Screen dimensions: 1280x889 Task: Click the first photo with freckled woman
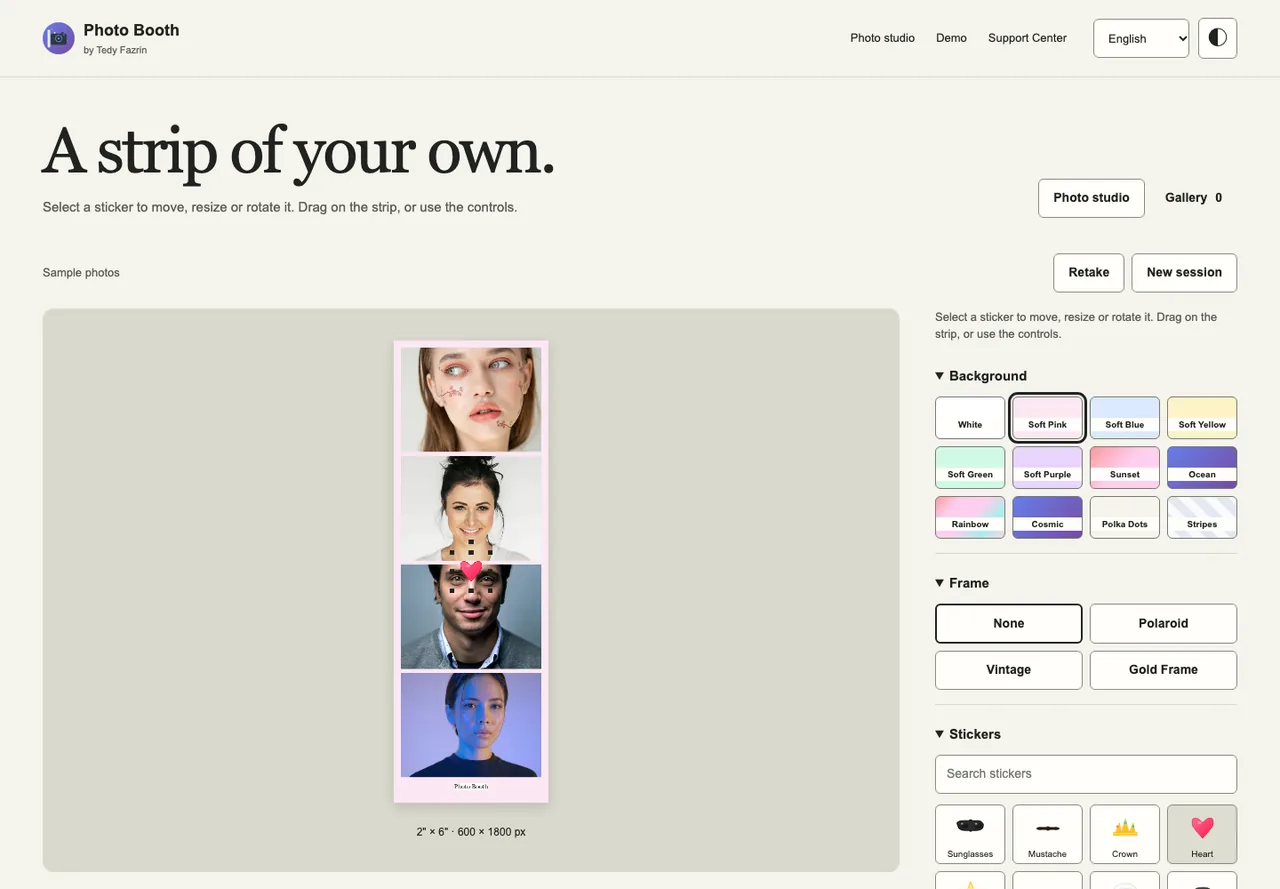click(471, 399)
